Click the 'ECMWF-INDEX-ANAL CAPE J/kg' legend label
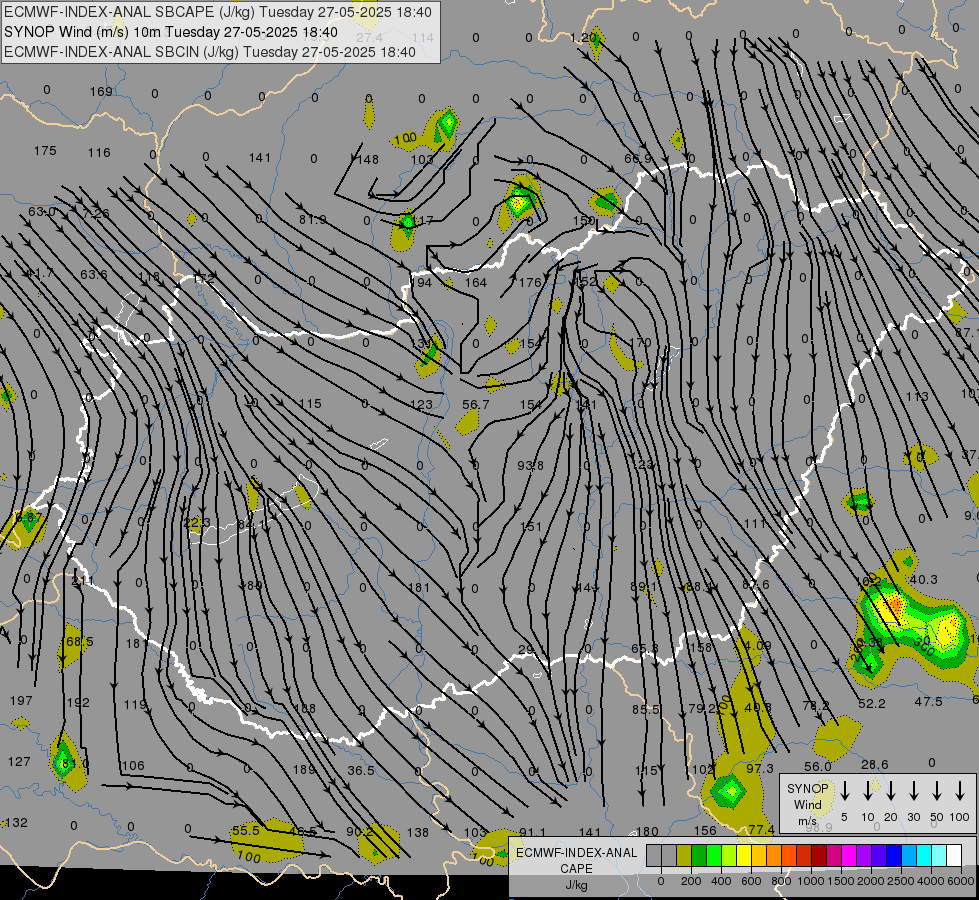The image size is (979, 900). click(x=576, y=868)
